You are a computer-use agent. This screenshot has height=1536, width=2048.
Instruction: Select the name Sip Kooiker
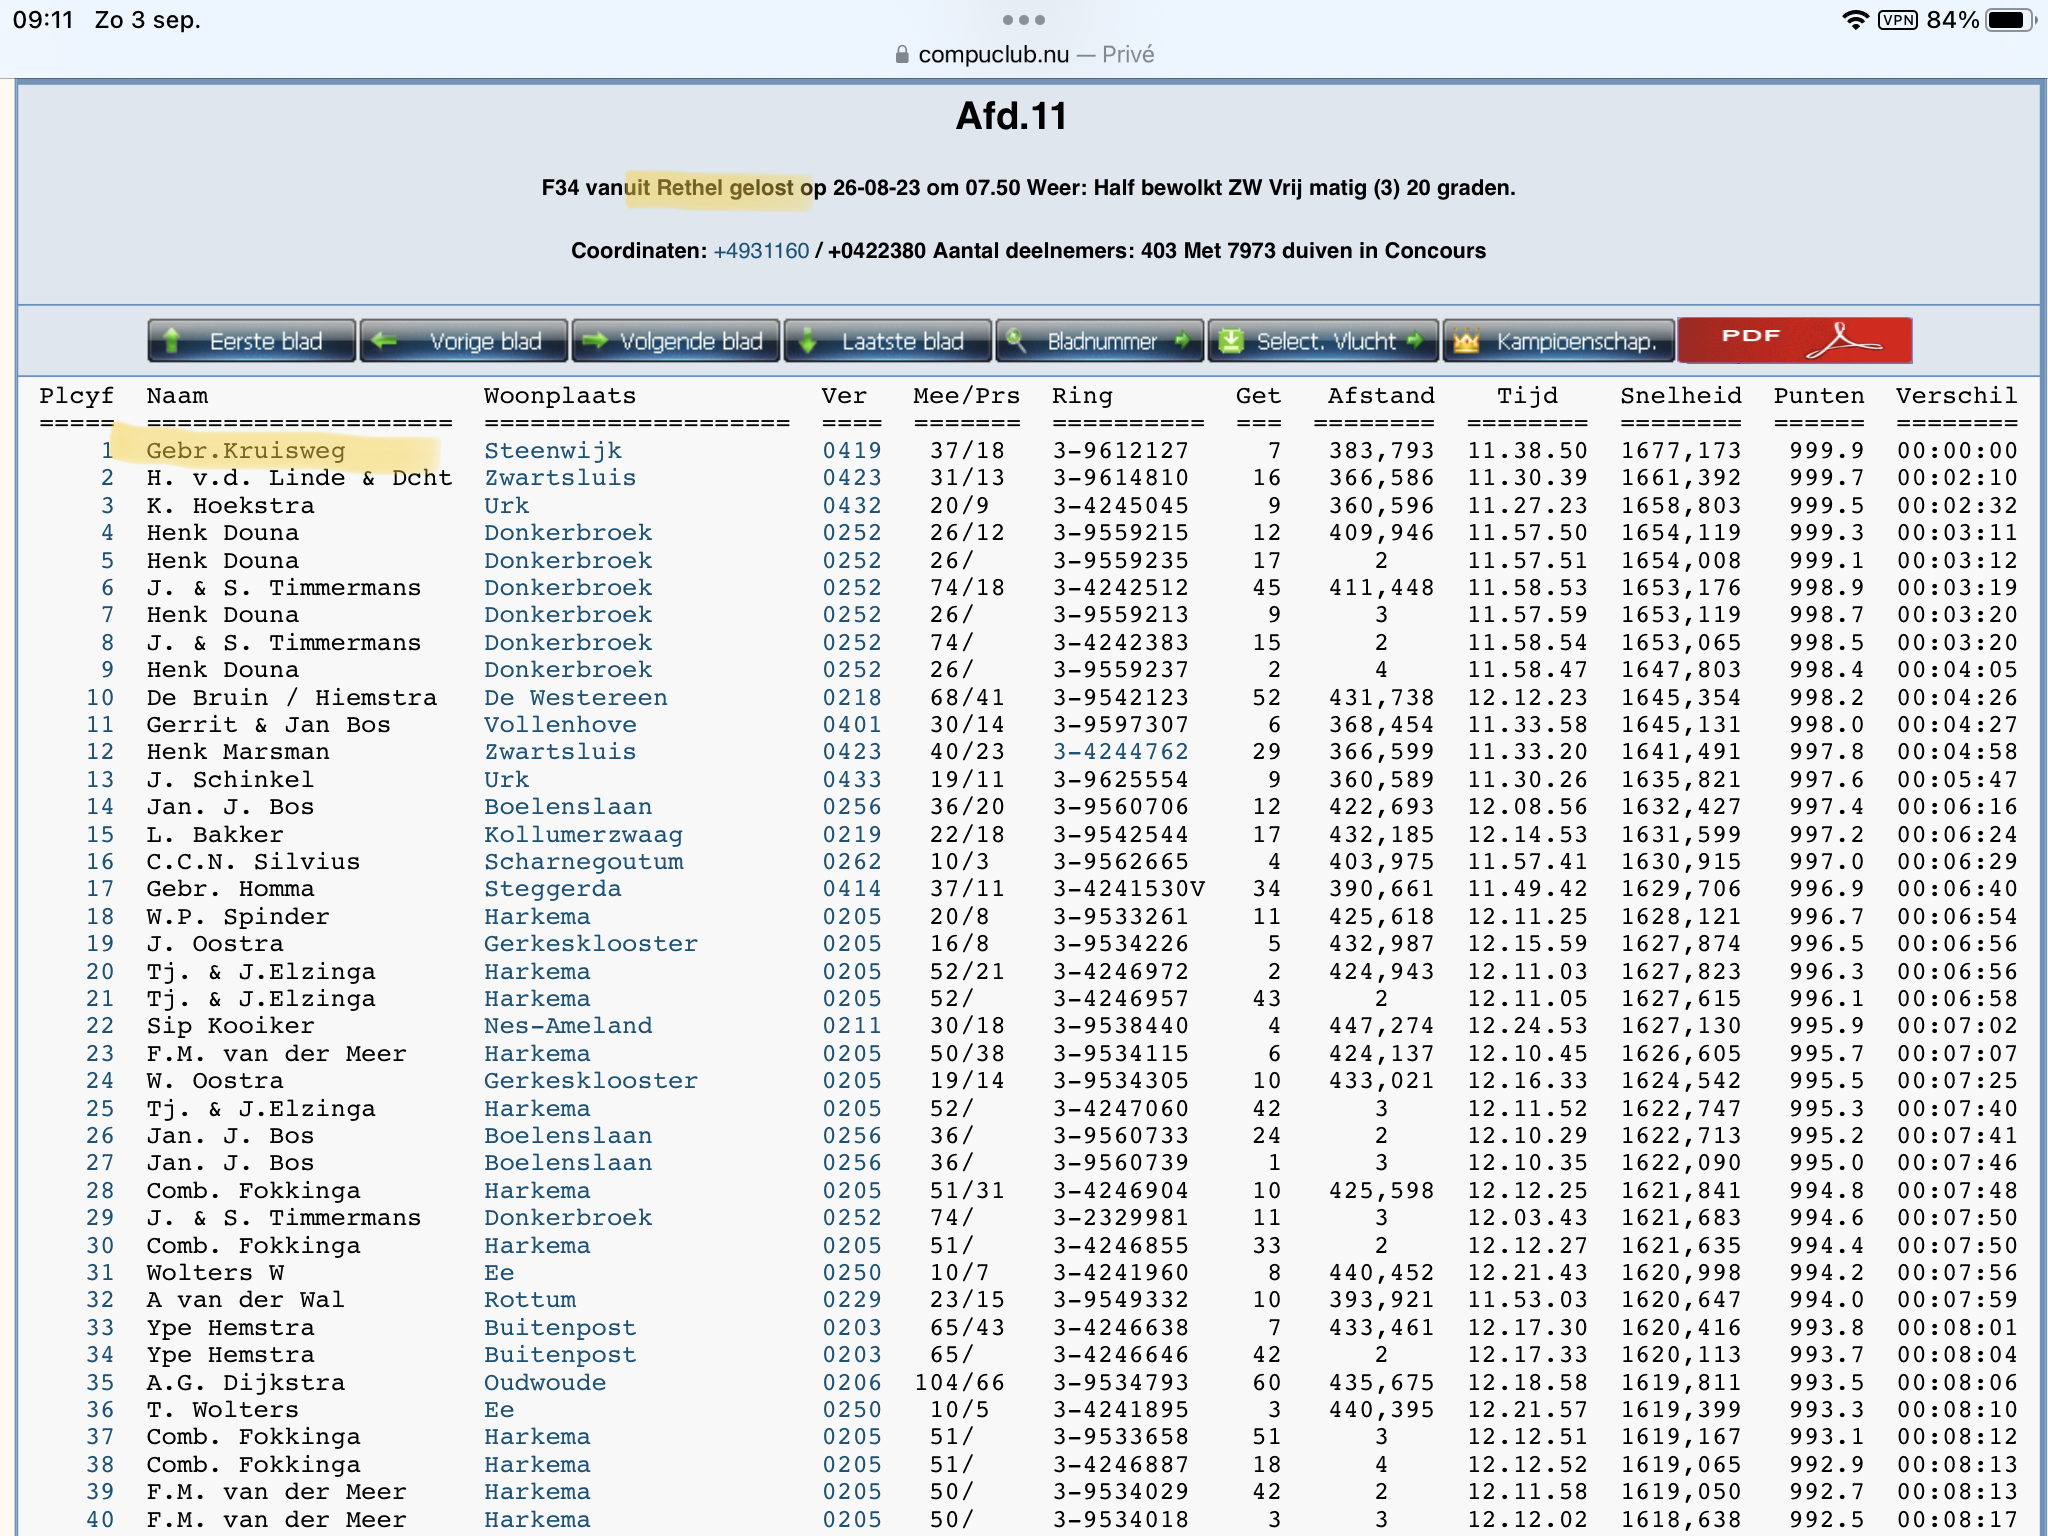[x=230, y=1026]
